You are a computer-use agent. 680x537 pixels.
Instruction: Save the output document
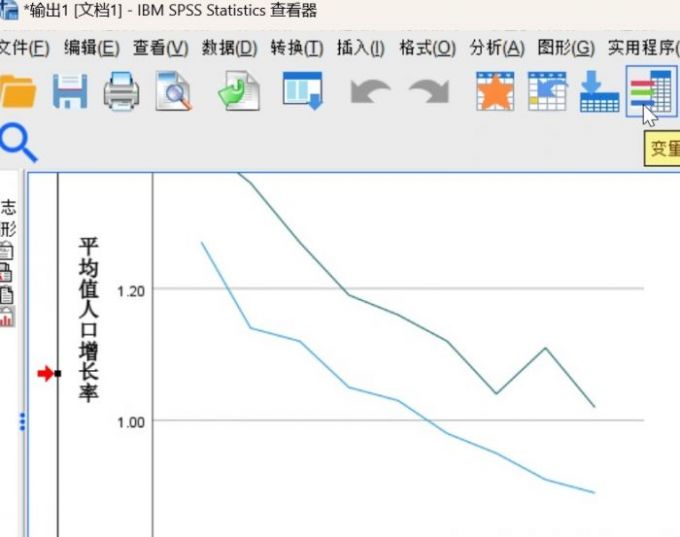click(70, 91)
